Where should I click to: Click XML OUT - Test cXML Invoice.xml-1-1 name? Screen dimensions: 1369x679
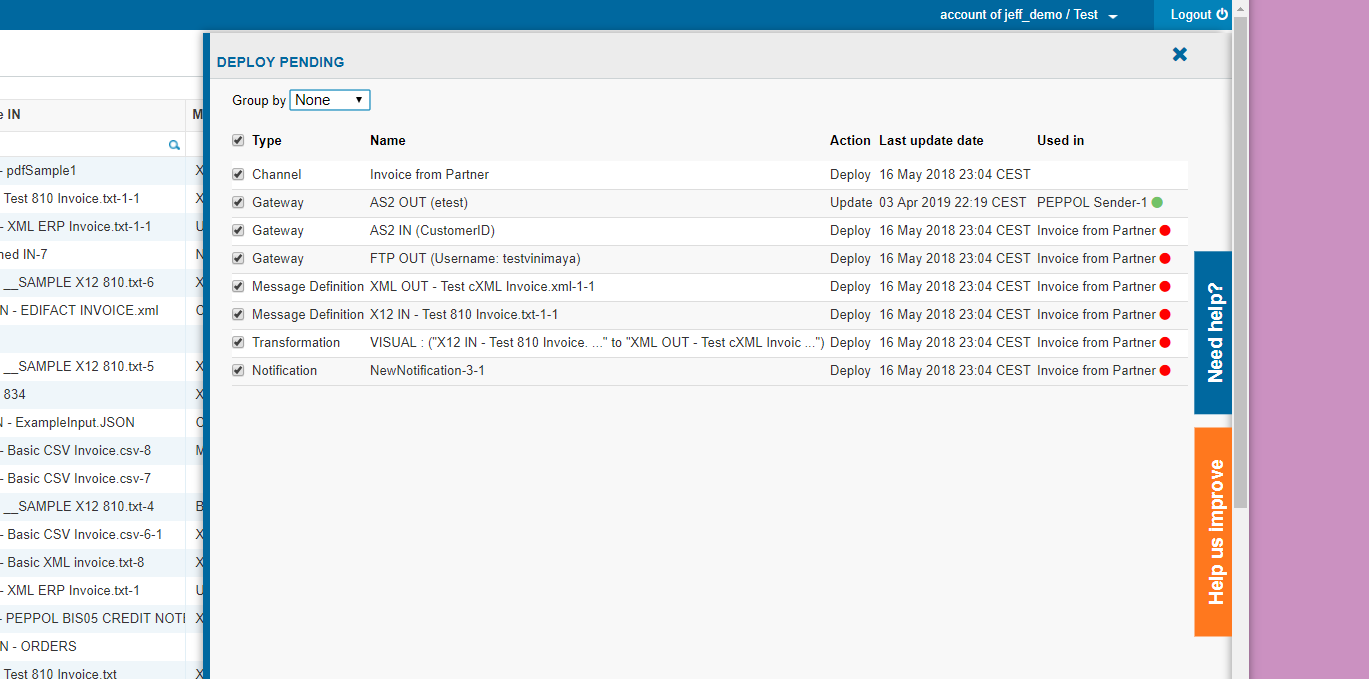point(482,286)
